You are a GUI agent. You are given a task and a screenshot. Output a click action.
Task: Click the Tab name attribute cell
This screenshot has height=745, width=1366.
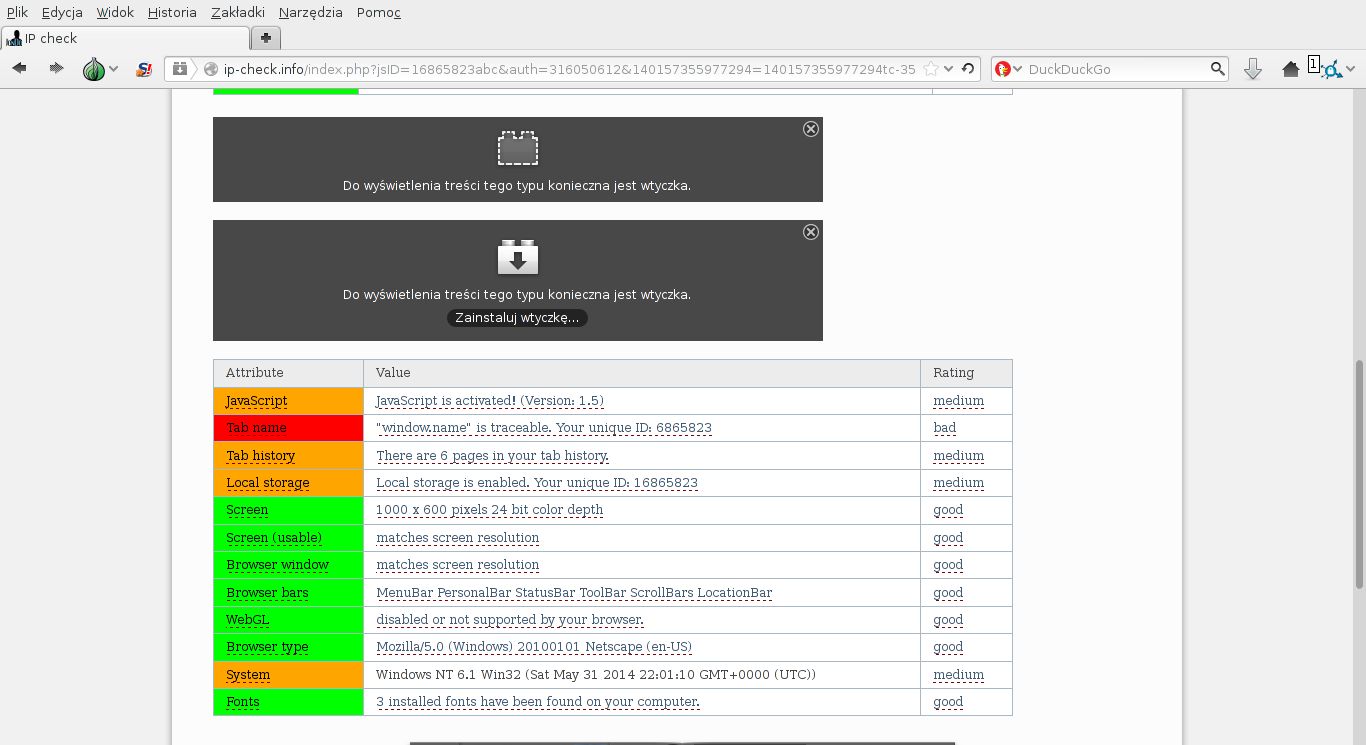288,428
